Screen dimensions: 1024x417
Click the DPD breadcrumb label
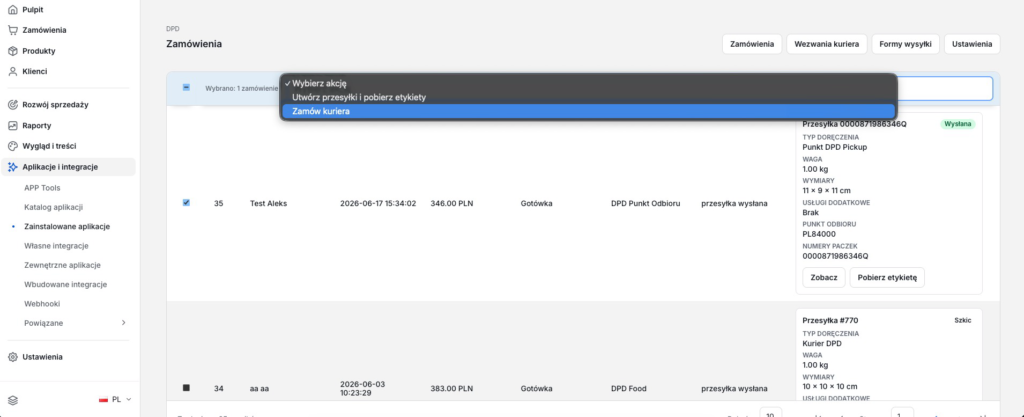click(x=172, y=29)
